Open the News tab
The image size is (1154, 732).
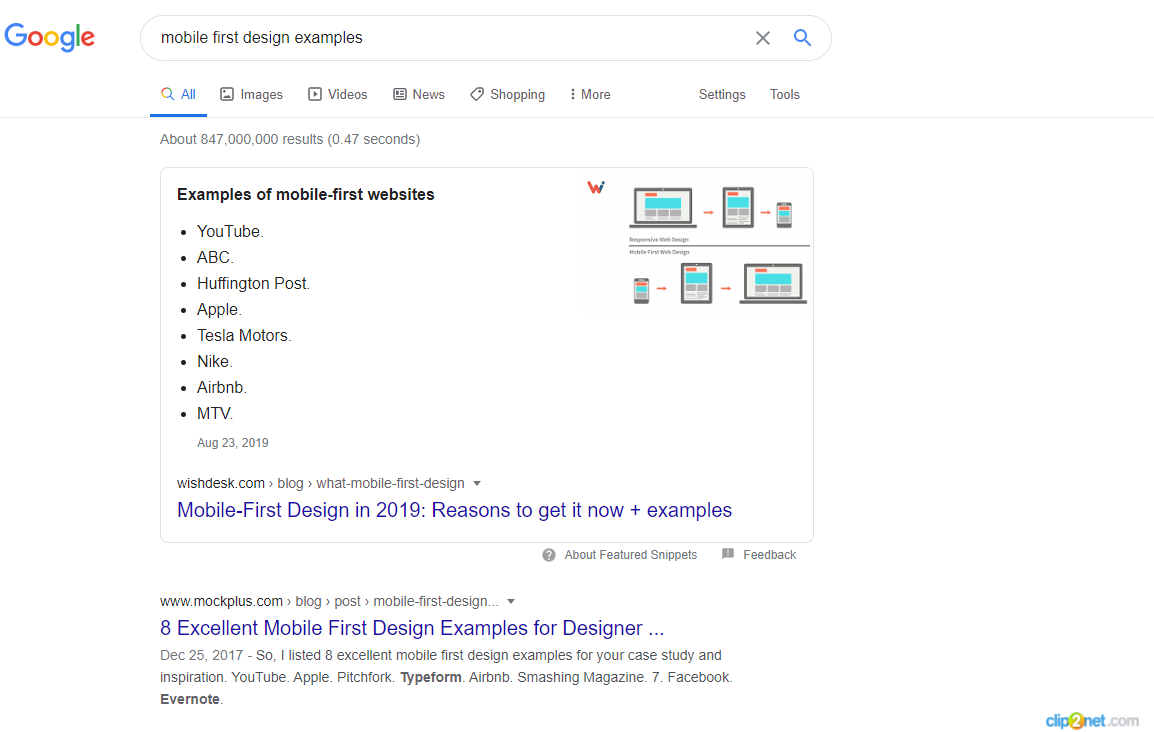[x=419, y=94]
